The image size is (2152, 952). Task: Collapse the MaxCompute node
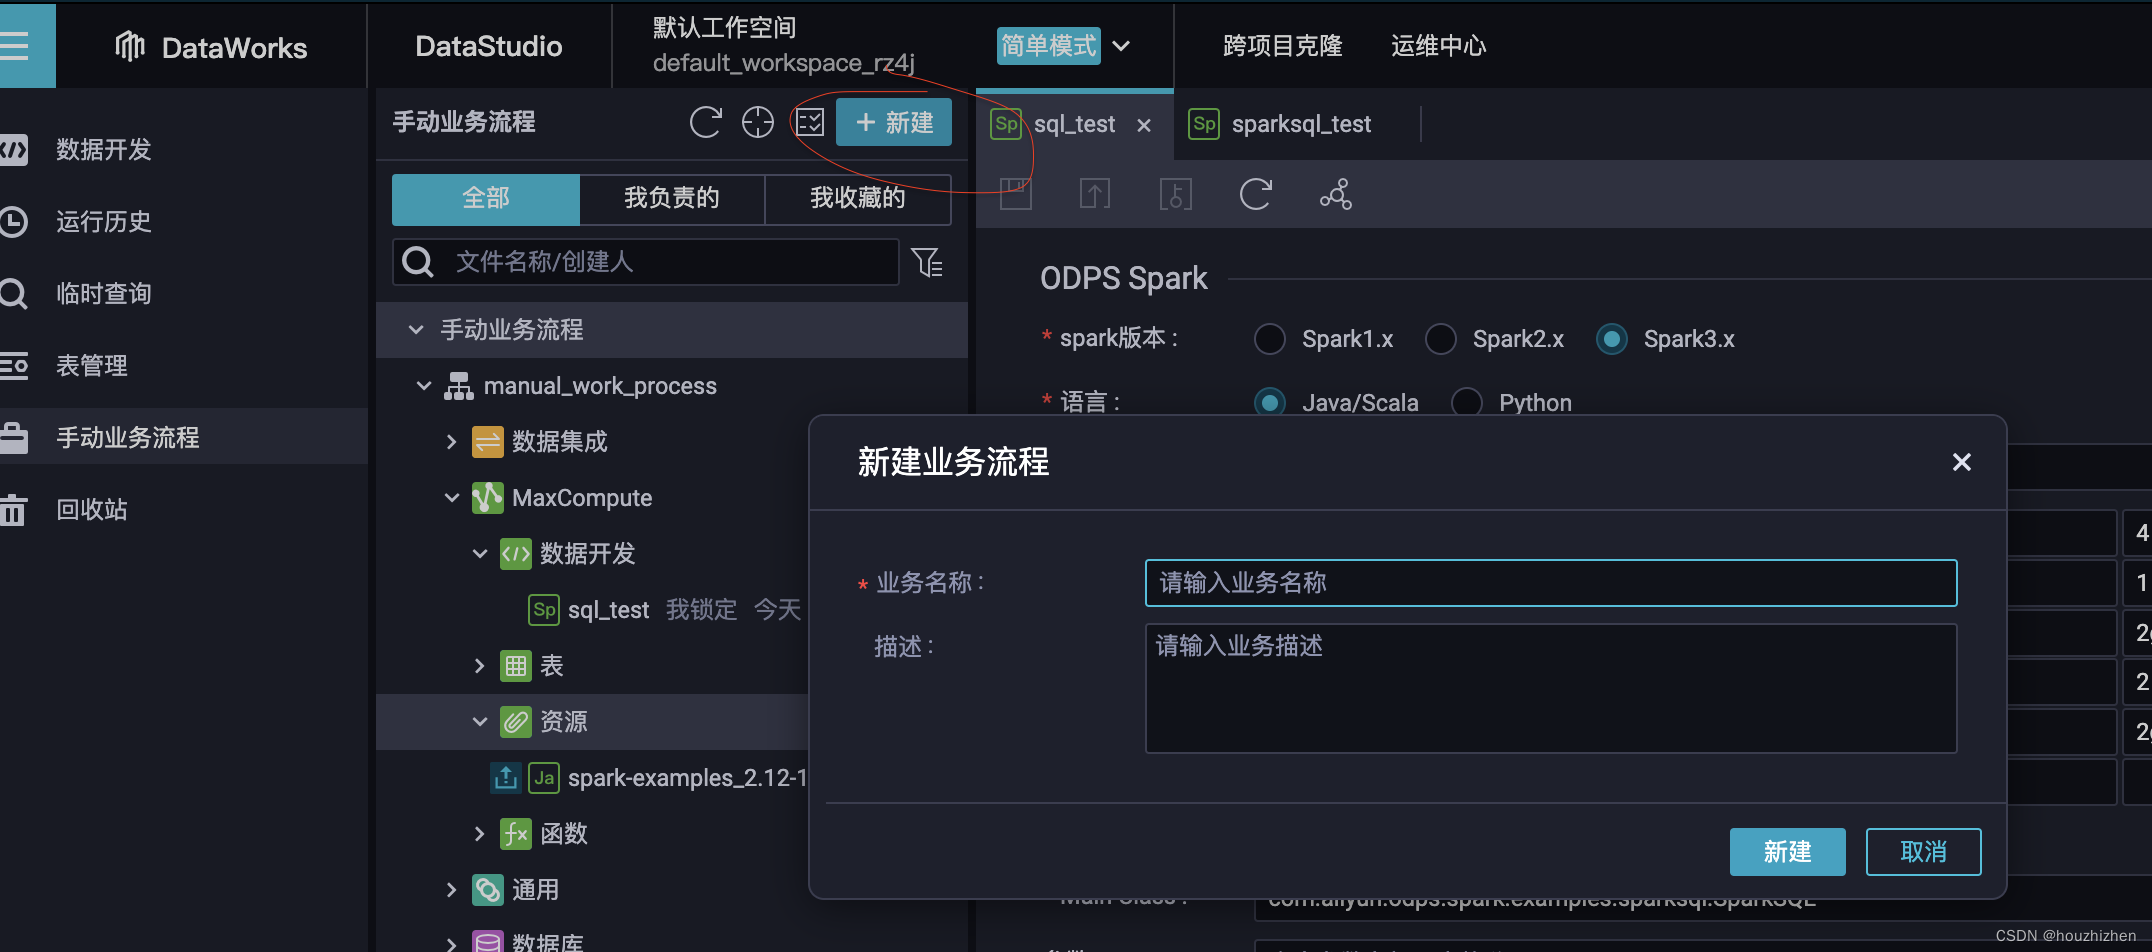(452, 497)
